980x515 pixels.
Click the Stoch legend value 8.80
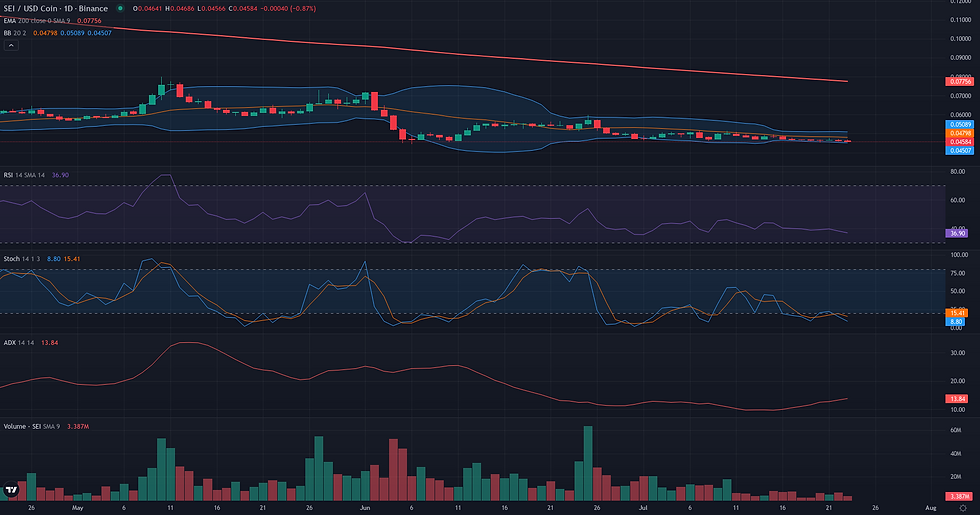click(x=54, y=259)
